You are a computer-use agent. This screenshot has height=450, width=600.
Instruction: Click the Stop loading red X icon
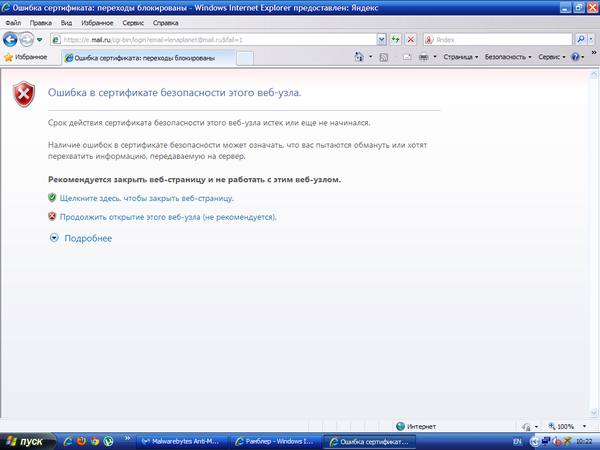pos(411,39)
